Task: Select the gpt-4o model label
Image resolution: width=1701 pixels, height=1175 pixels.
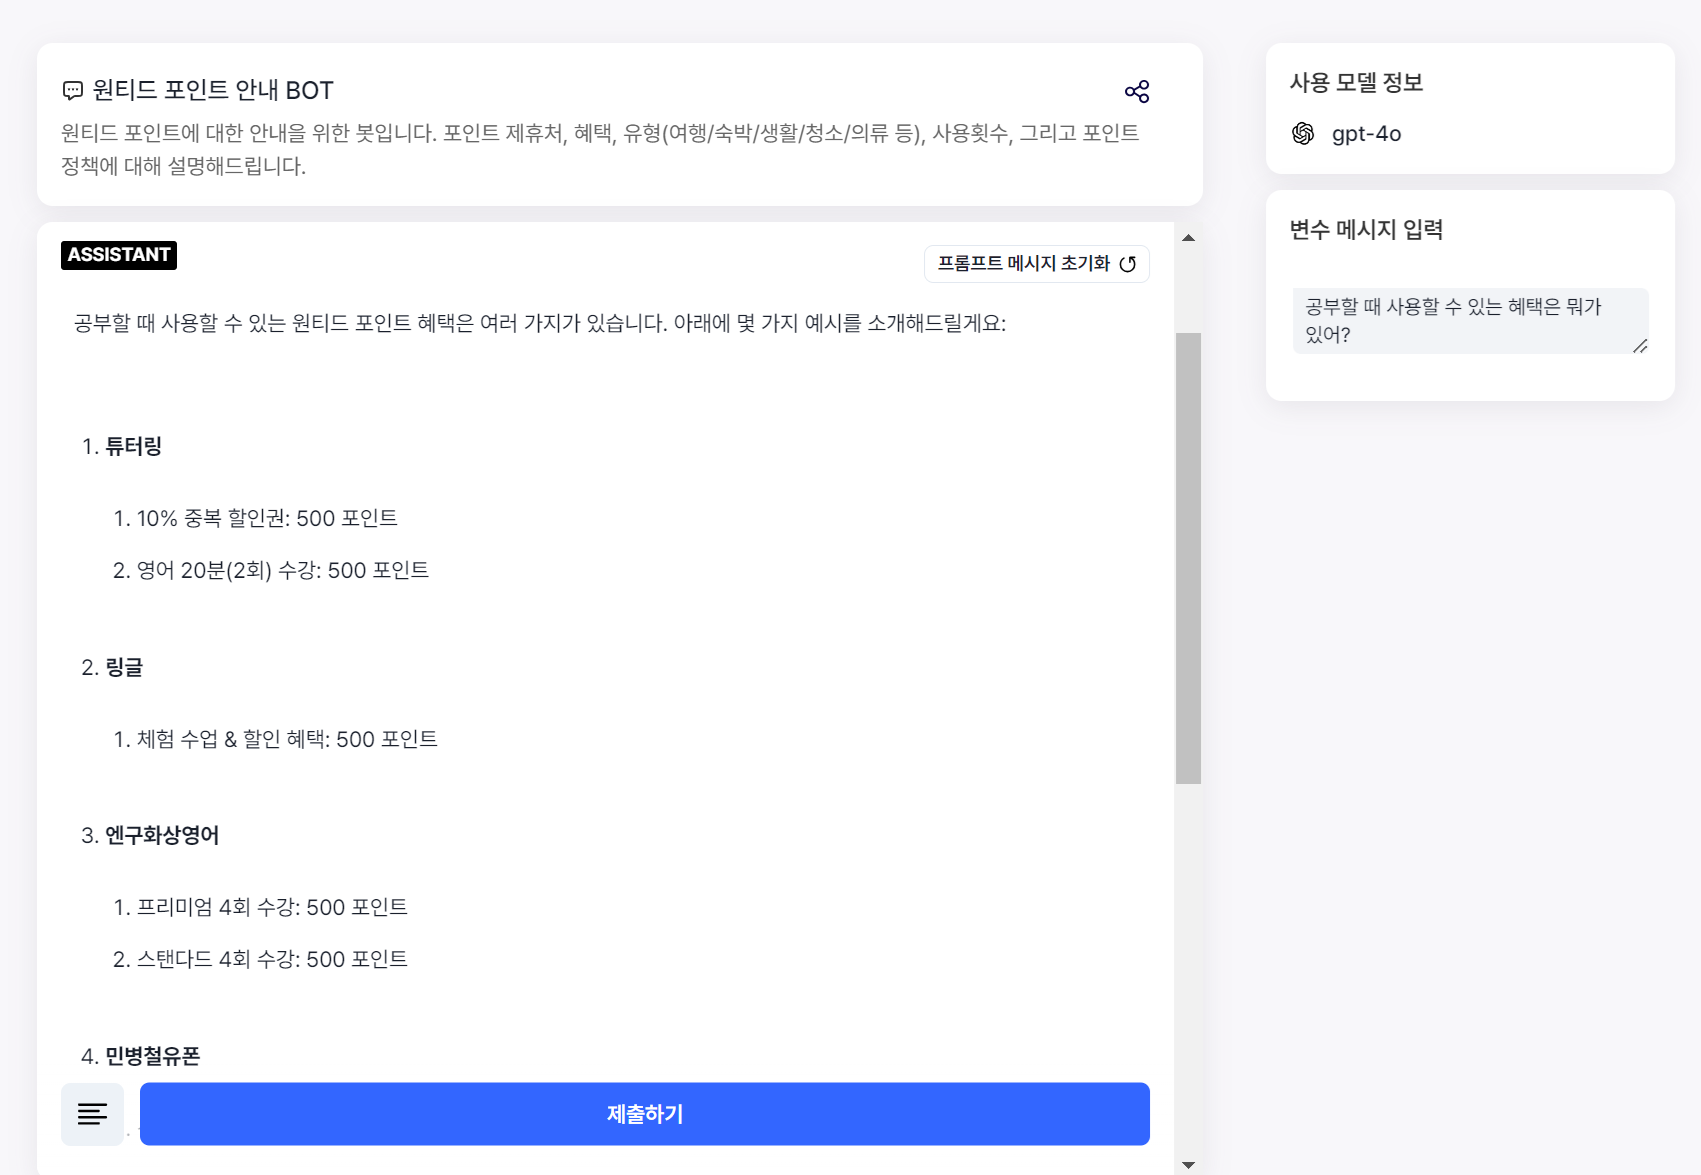Action: click(x=1366, y=134)
